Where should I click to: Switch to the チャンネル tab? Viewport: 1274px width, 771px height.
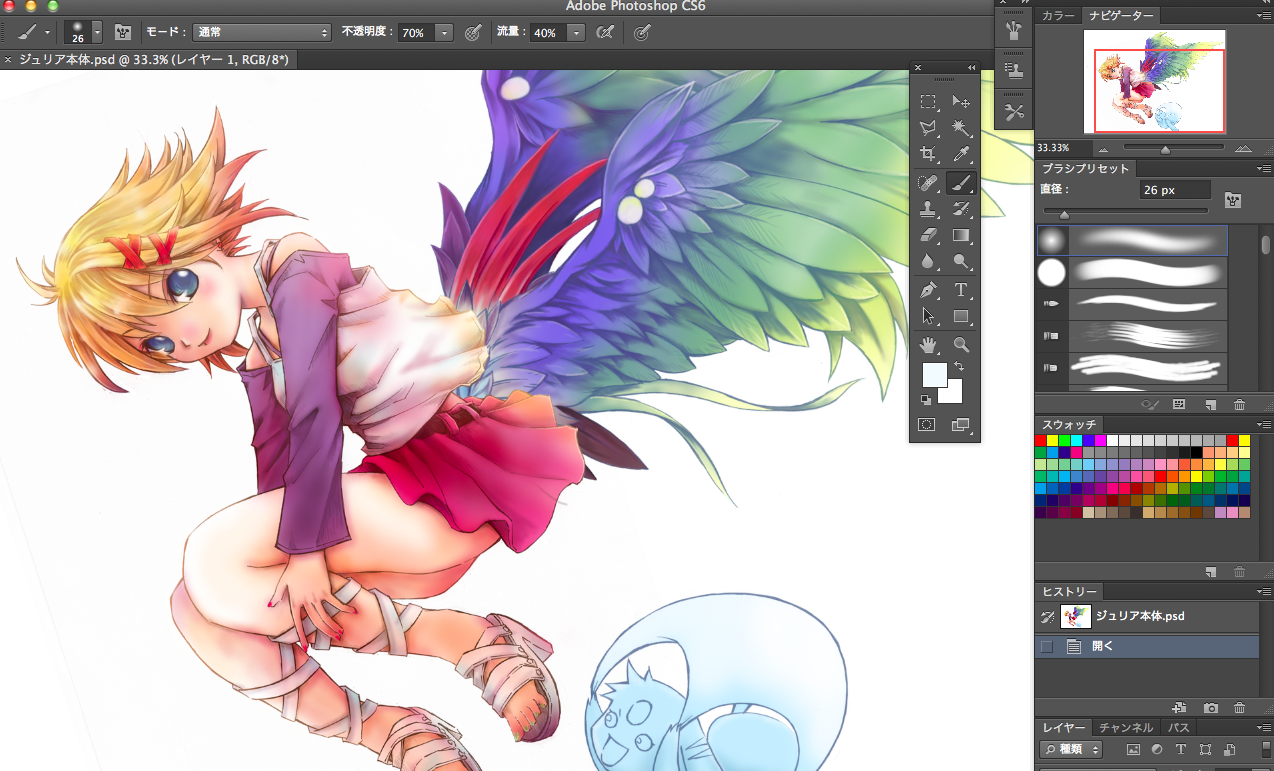pos(1126,728)
